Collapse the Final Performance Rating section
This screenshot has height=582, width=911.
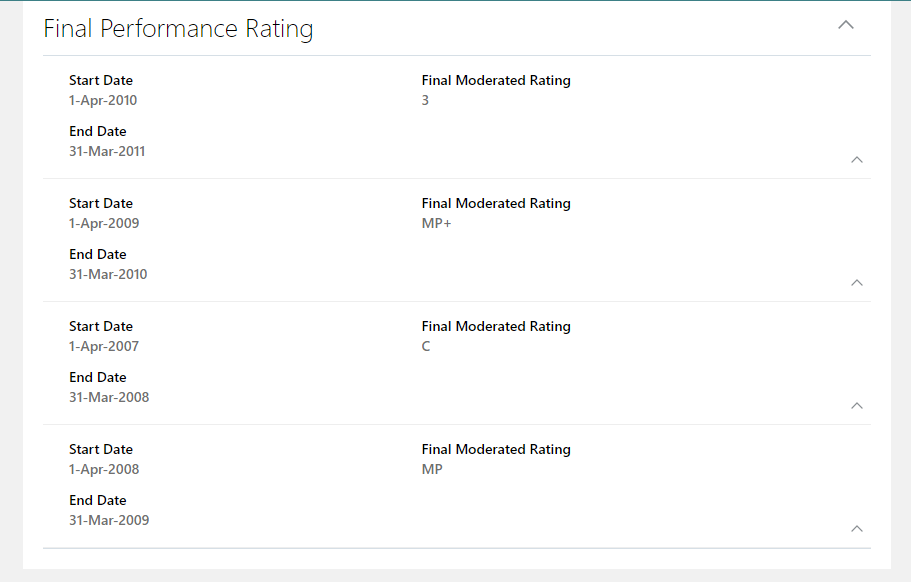pos(845,24)
